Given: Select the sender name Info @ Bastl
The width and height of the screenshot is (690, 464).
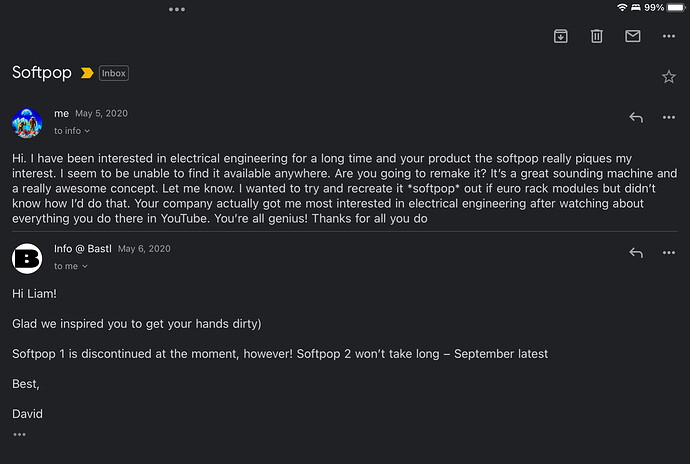Looking at the screenshot, I should click(x=83, y=249).
